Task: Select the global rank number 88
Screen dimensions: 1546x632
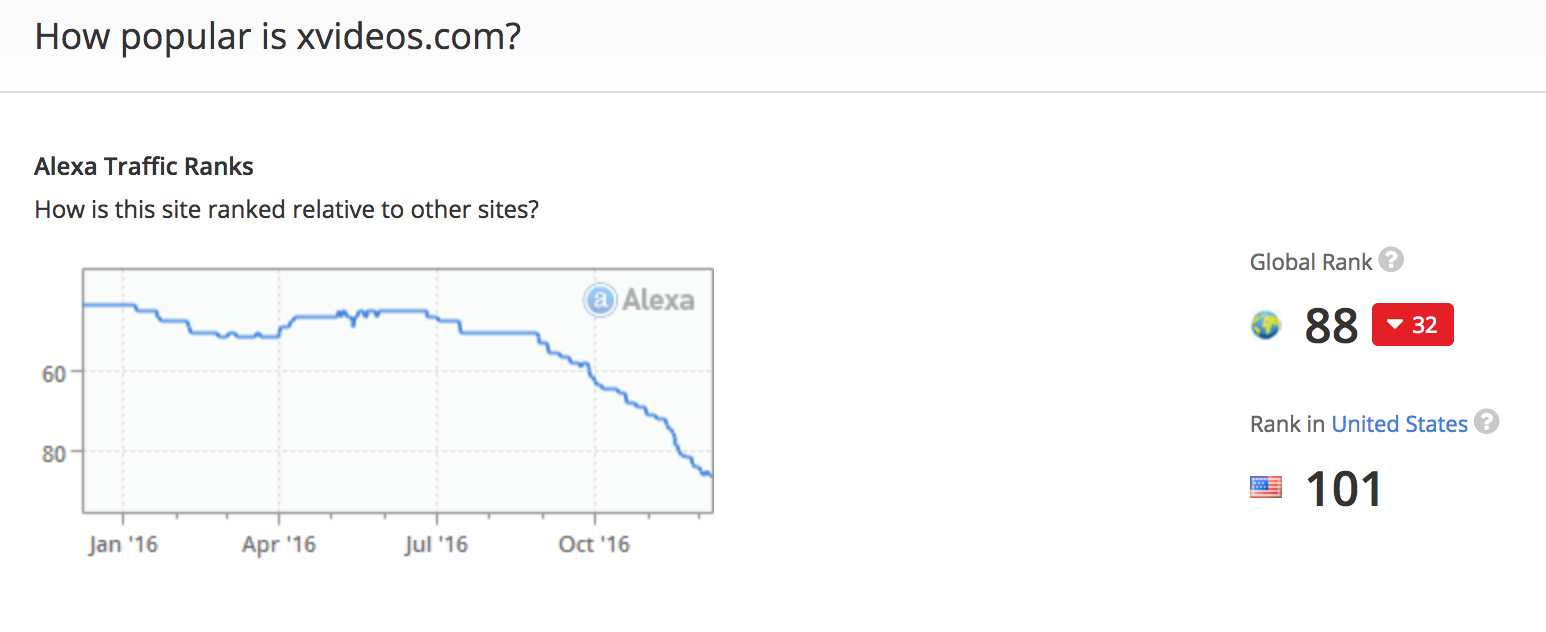Action: tap(1331, 326)
